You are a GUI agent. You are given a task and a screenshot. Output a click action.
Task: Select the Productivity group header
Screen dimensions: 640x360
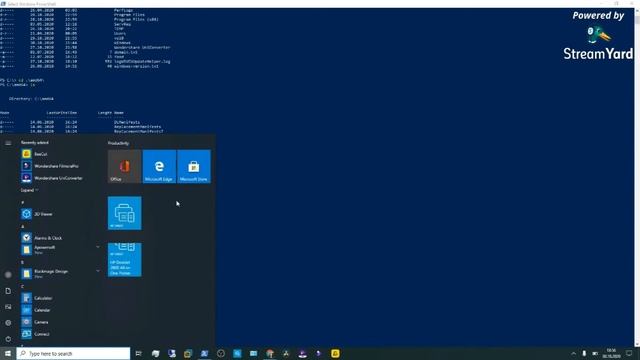pos(118,143)
